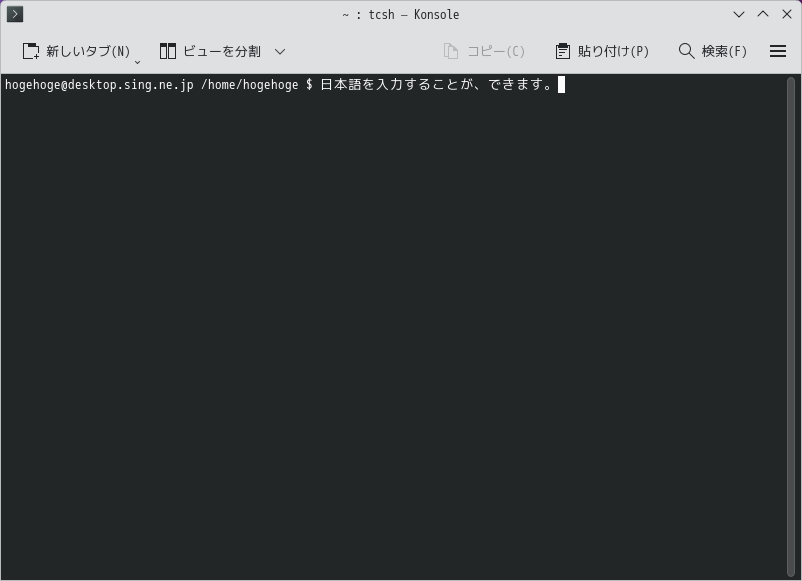Viewport: 802px width, 581px height.
Task: Maximize the Konsole window
Action: click(x=763, y=14)
